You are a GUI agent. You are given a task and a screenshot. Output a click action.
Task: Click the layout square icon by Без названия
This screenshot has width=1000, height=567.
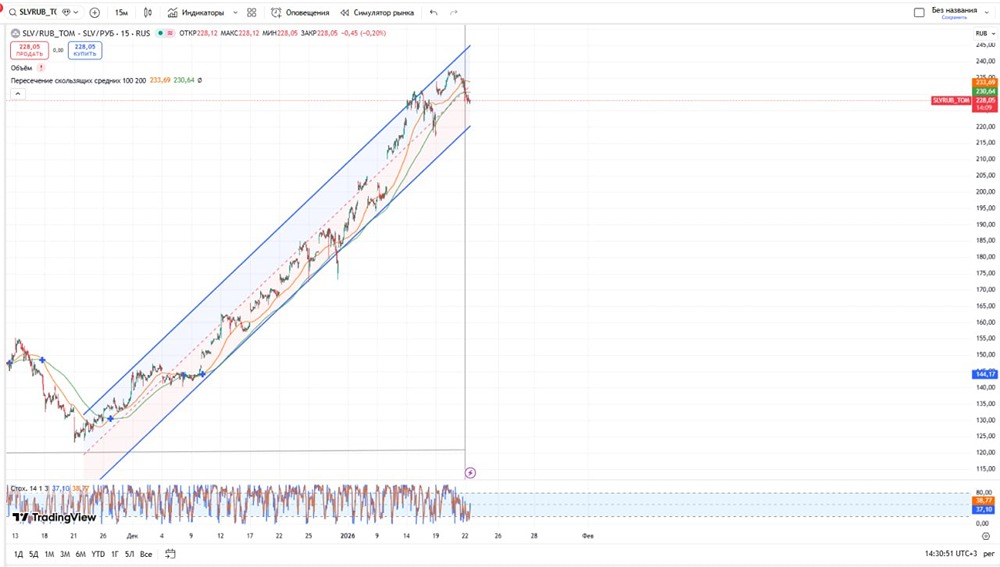tap(919, 12)
